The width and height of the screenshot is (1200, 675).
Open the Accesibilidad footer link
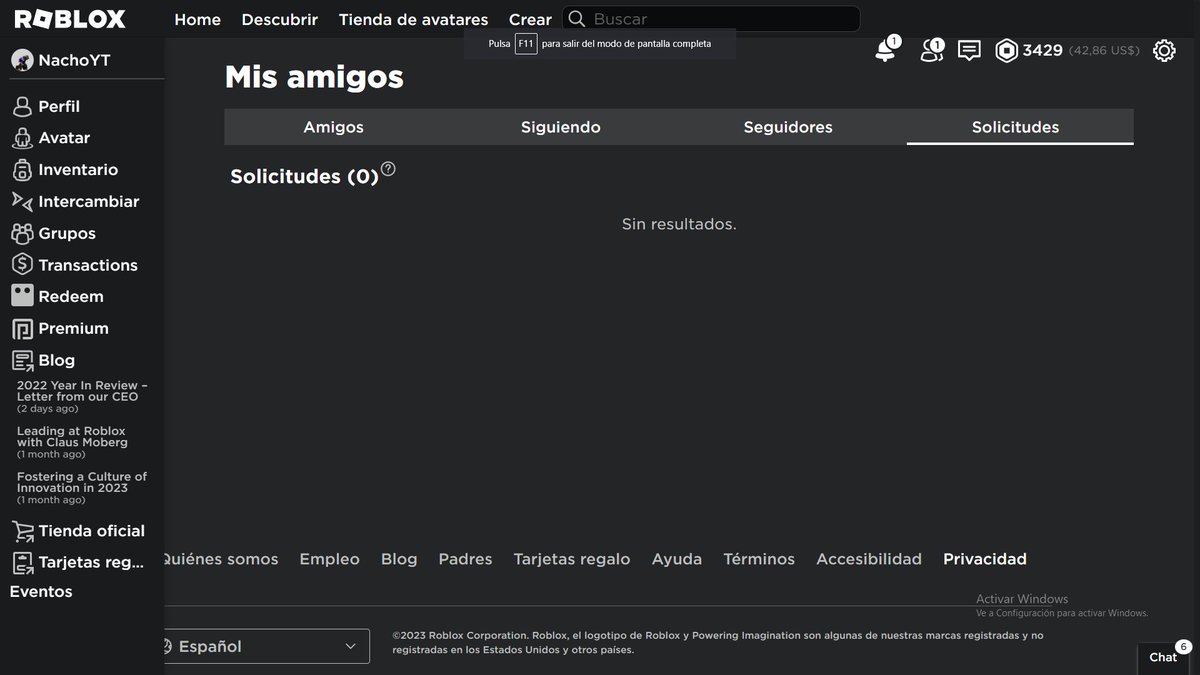869,559
